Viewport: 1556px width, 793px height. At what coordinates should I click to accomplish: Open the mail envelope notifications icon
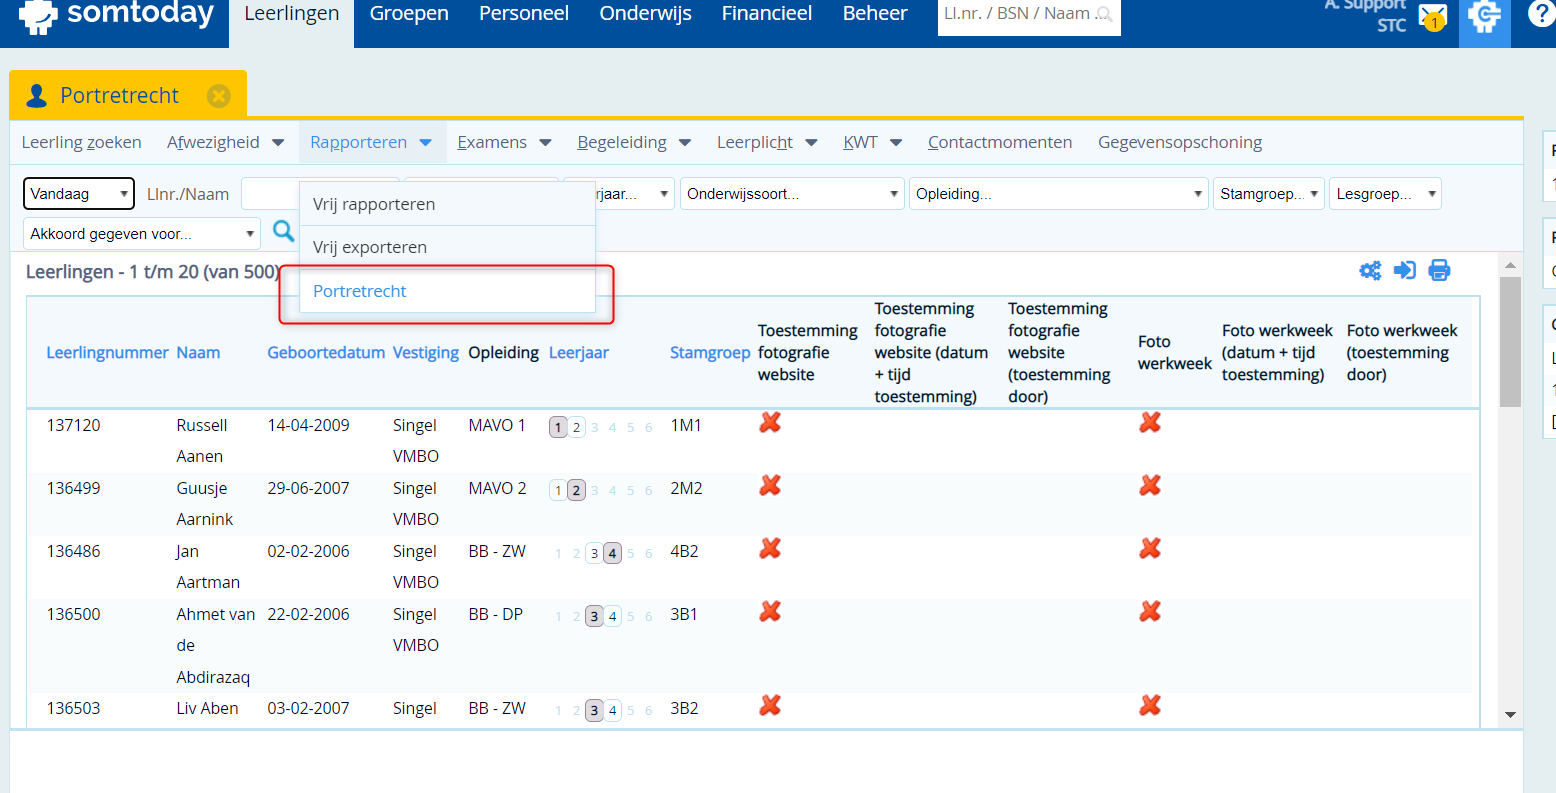coord(1433,17)
